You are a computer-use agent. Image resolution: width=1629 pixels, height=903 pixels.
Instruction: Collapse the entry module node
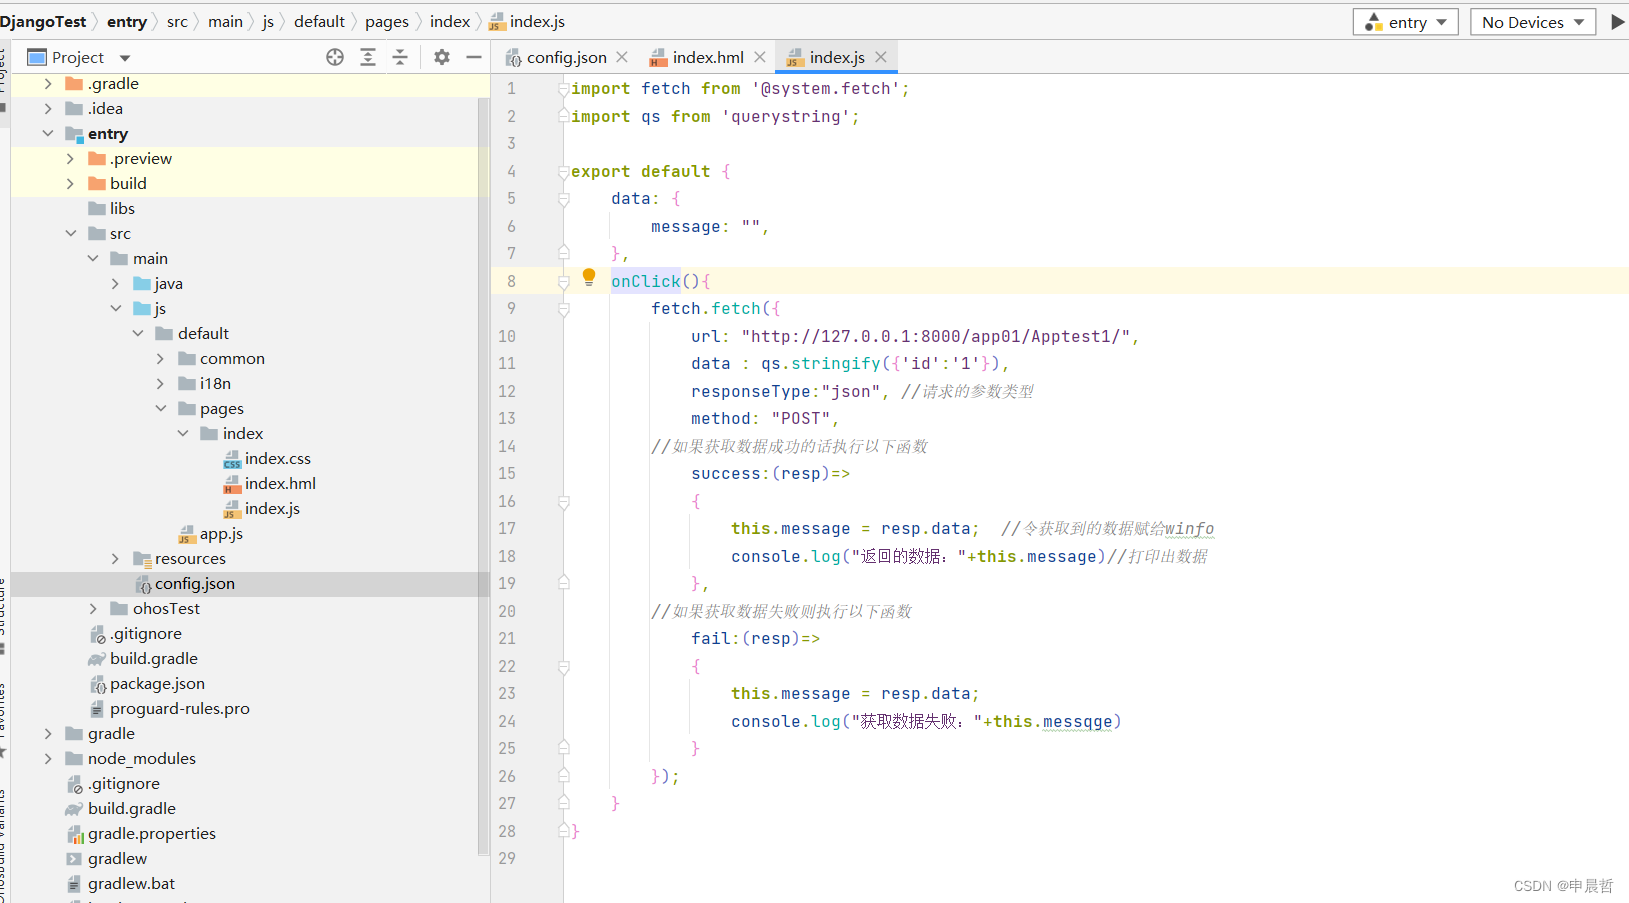point(48,133)
